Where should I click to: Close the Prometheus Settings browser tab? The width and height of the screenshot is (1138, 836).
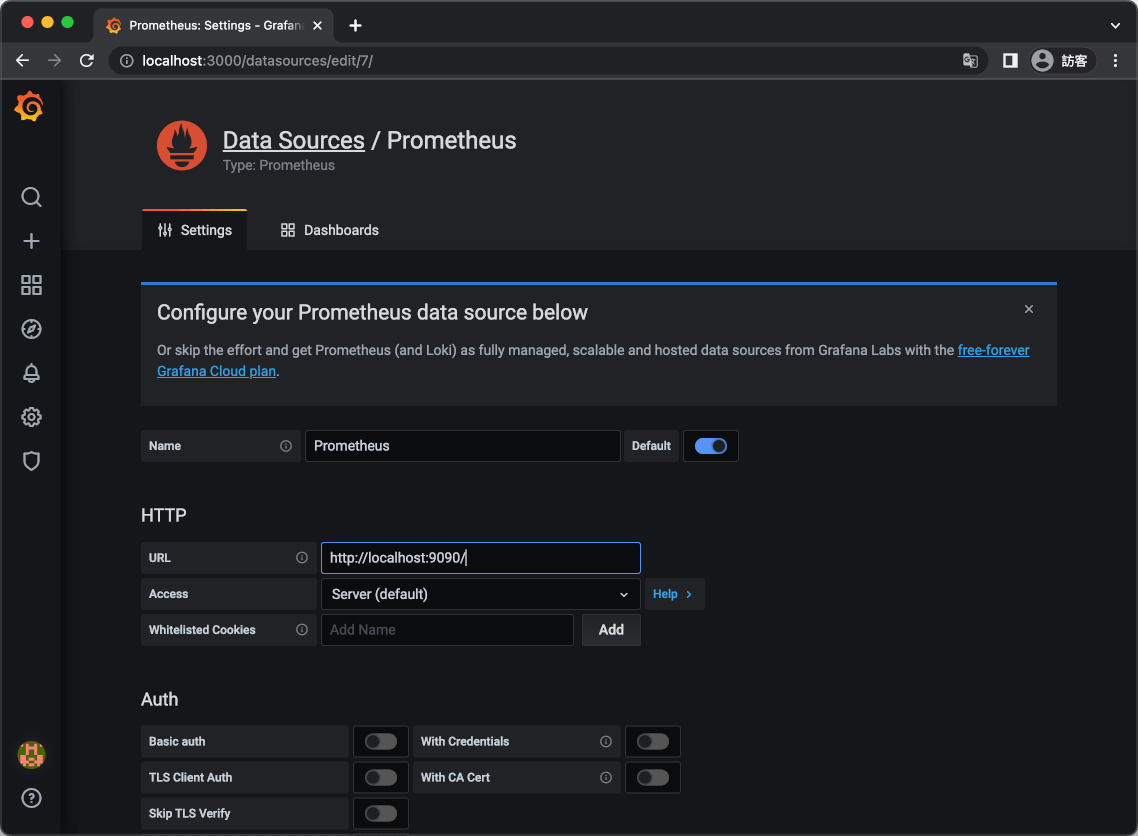pos(317,25)
